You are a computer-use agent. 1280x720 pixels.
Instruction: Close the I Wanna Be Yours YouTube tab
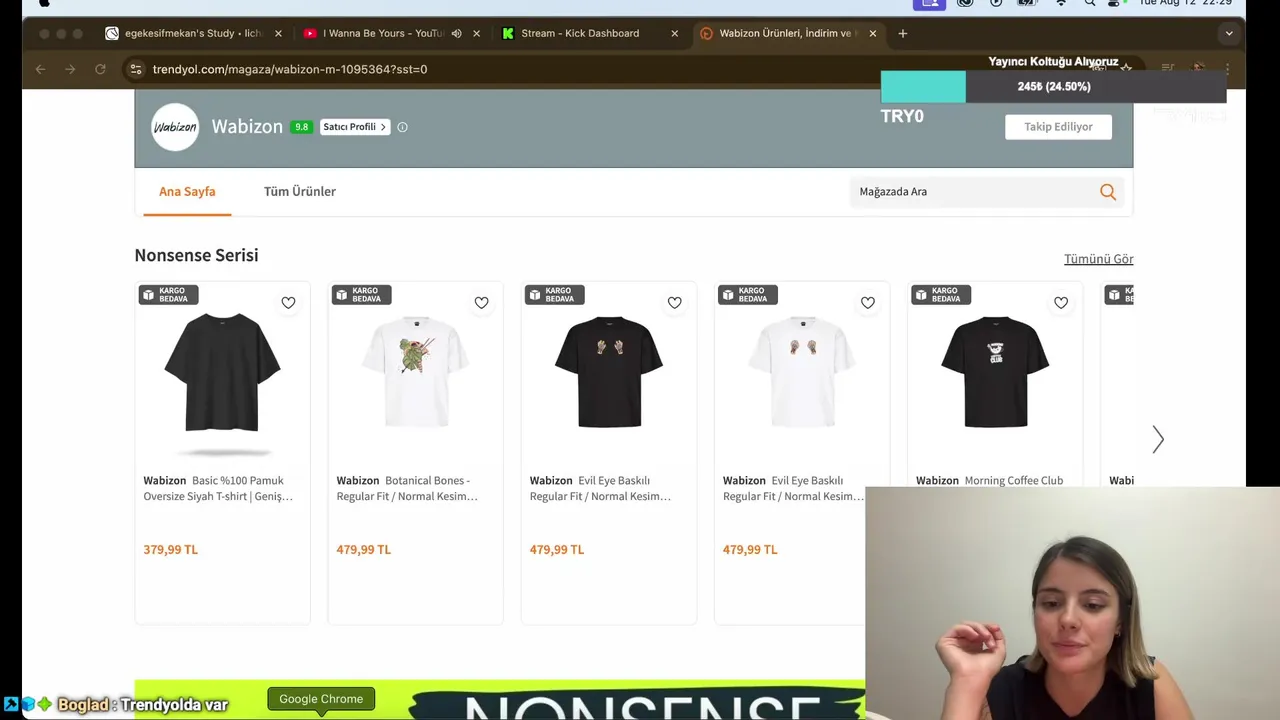point(476,33)
